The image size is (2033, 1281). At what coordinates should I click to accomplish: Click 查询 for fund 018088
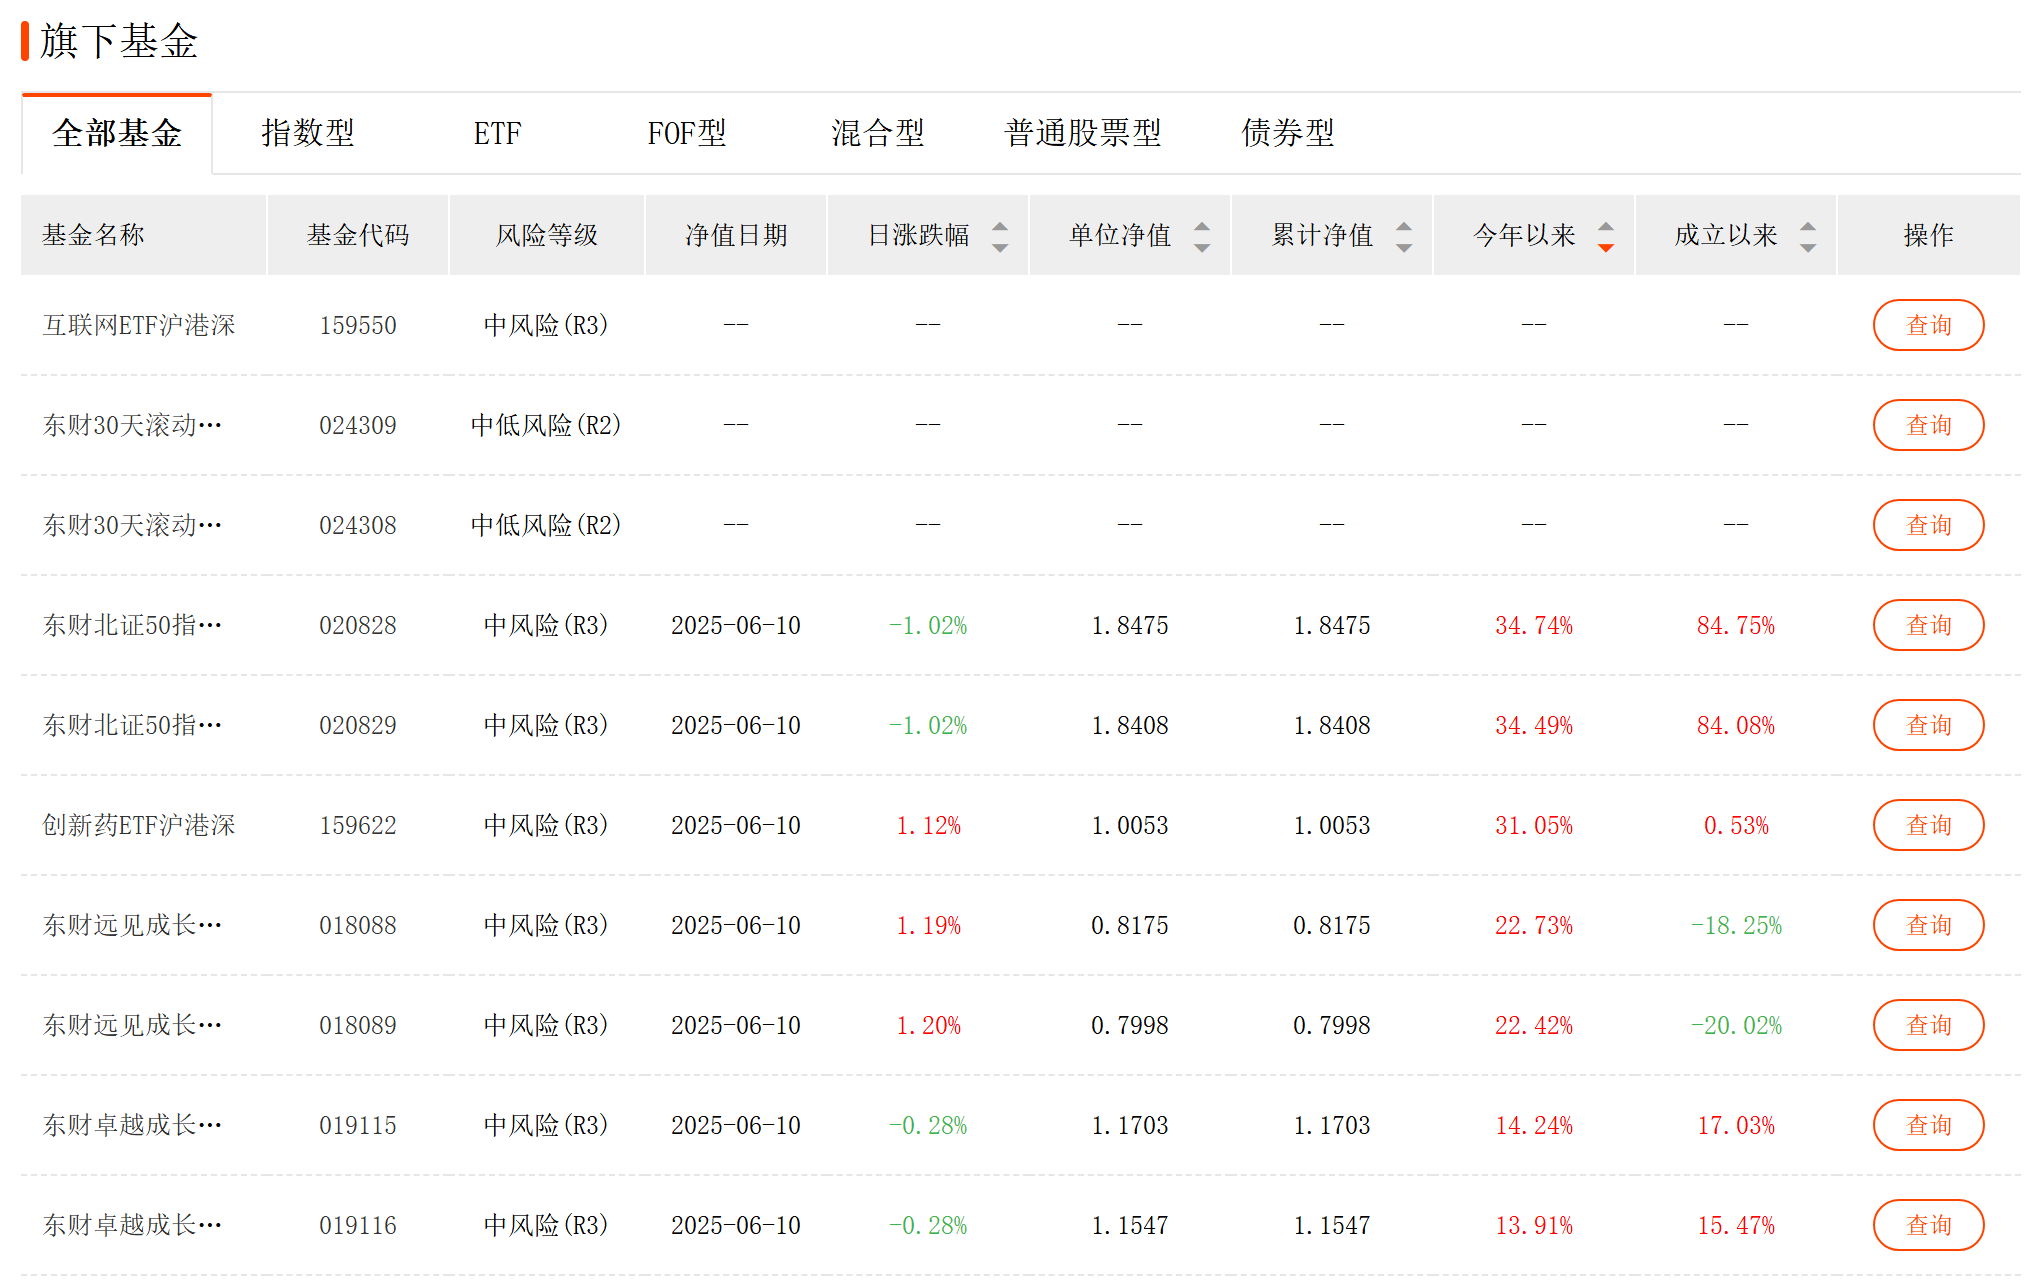[x=1928, y=925]
